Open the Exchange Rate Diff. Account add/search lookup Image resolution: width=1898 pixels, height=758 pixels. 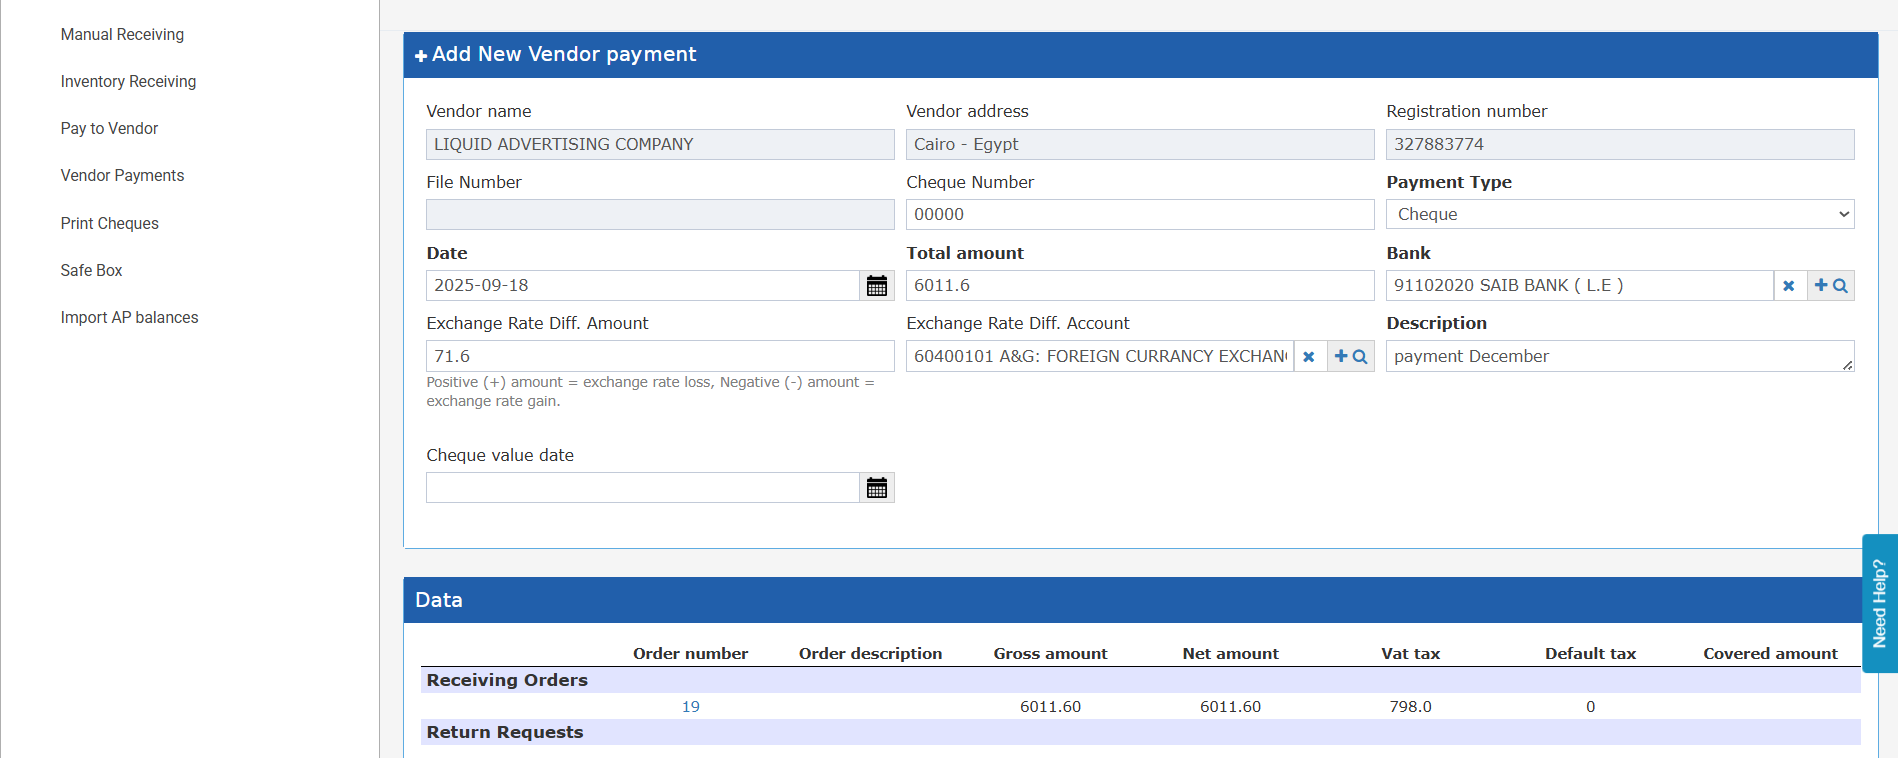point(1351,356)
